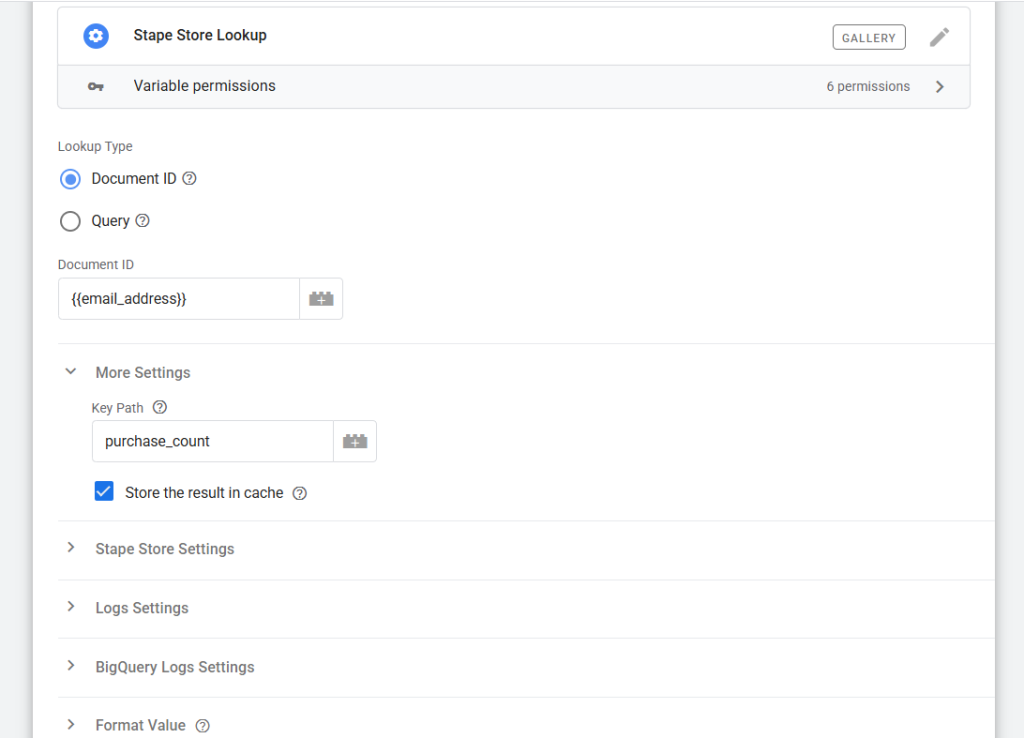Select the Query lookup type
The height and width of the screenshot is (738, 1024).
[70, 221]
